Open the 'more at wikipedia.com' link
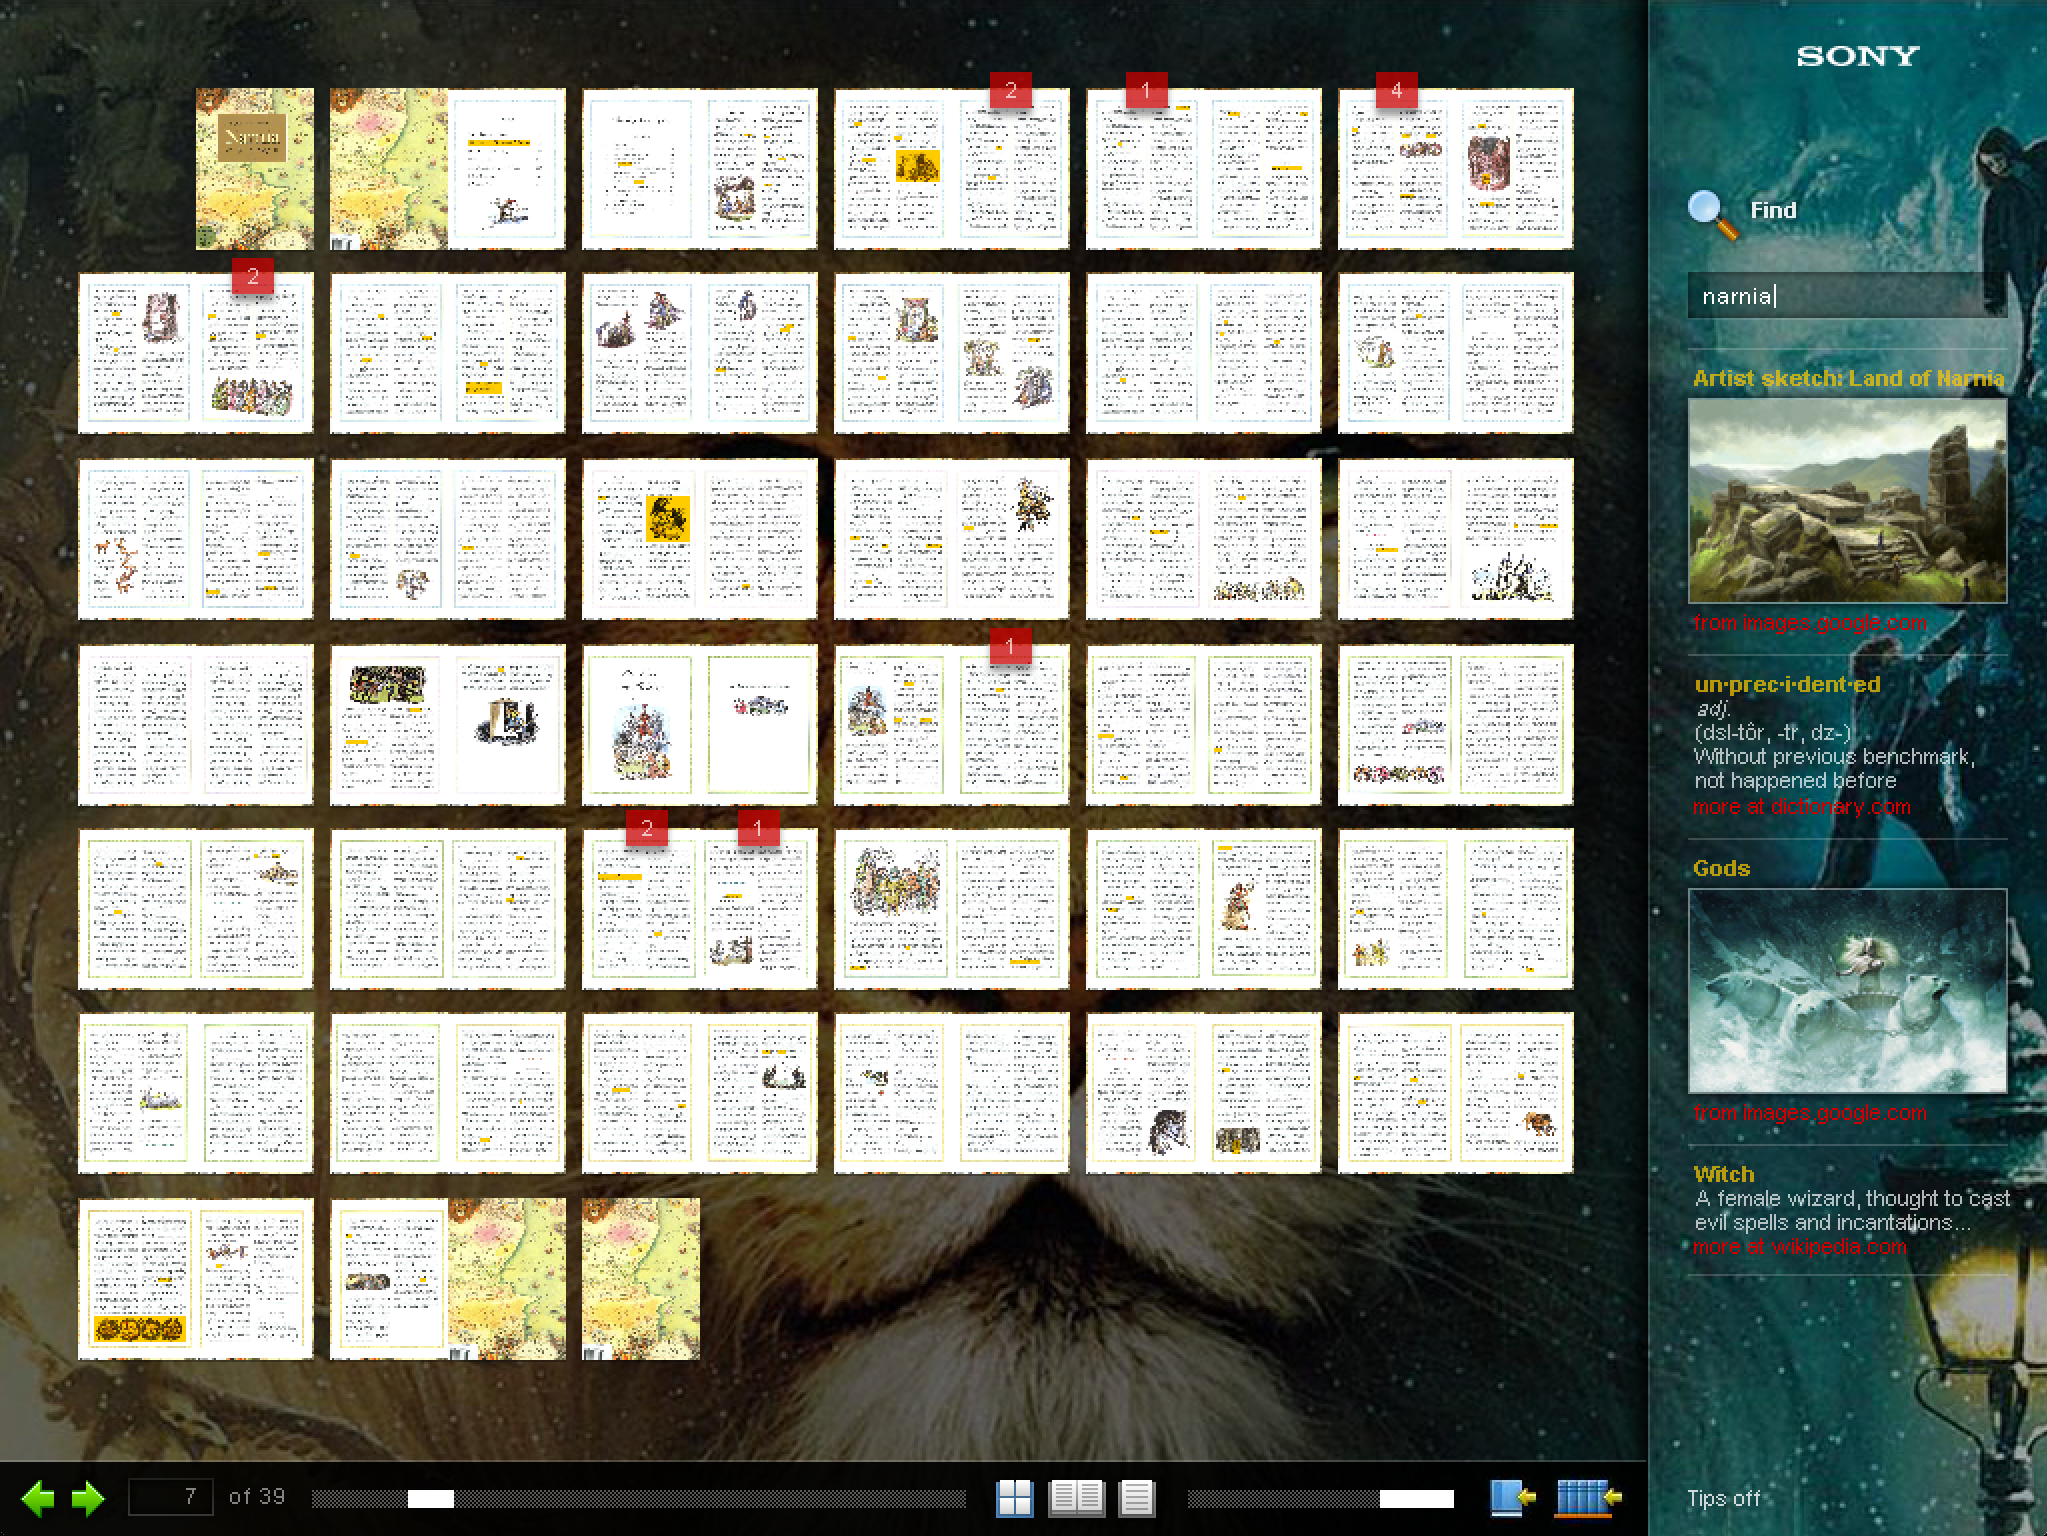This screenshot has height=1536, width=2047. point(1799,1247)
